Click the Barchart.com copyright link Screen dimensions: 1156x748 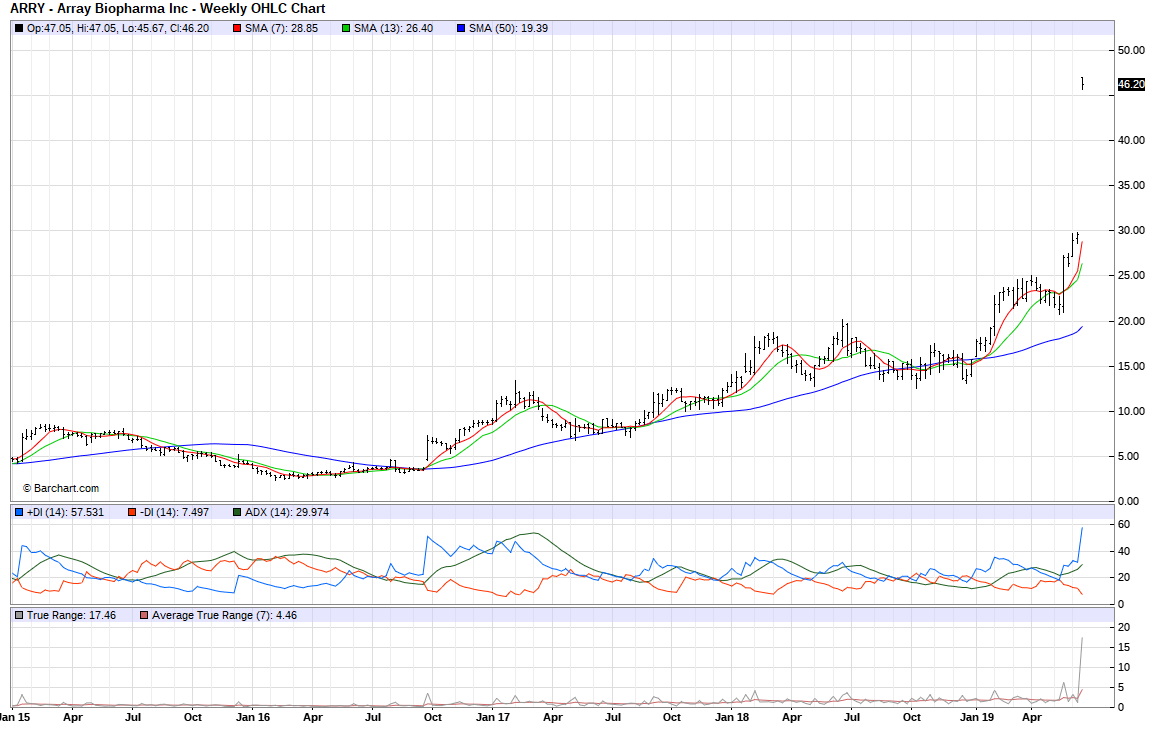[x=61, y=488]
